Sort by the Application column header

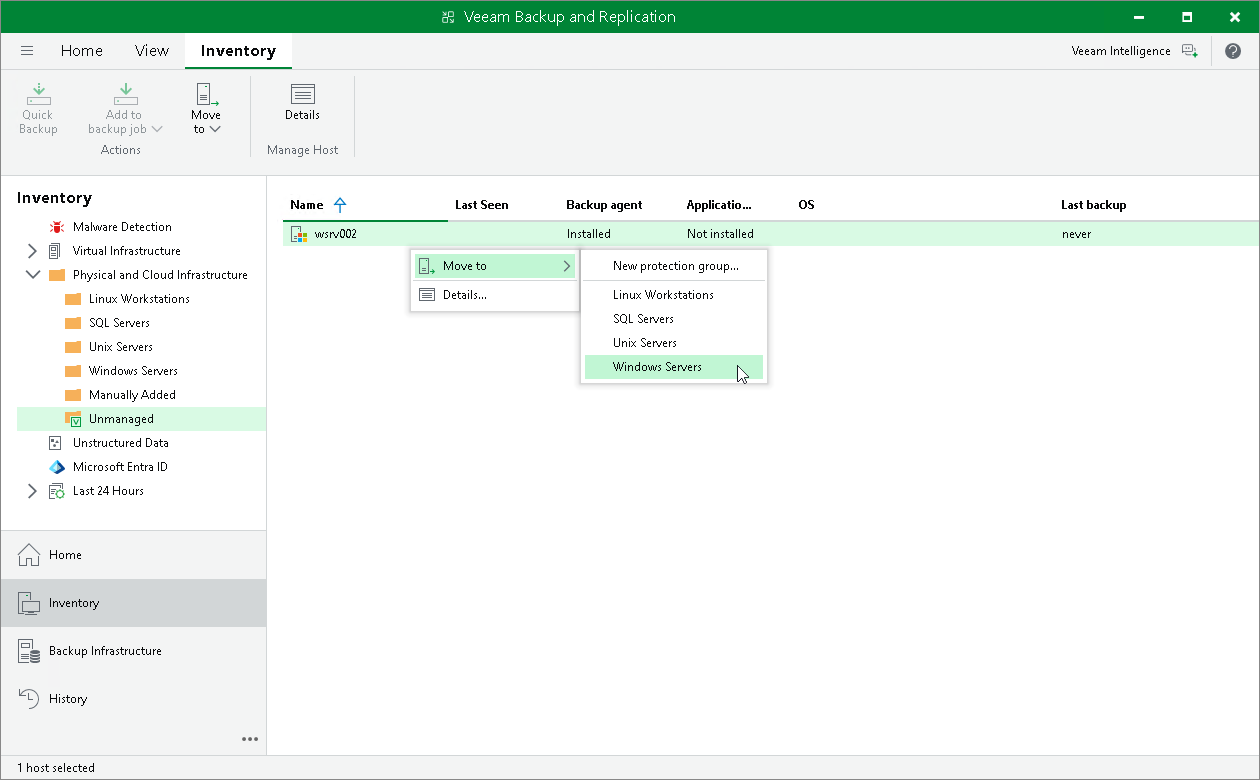[719, 205]
